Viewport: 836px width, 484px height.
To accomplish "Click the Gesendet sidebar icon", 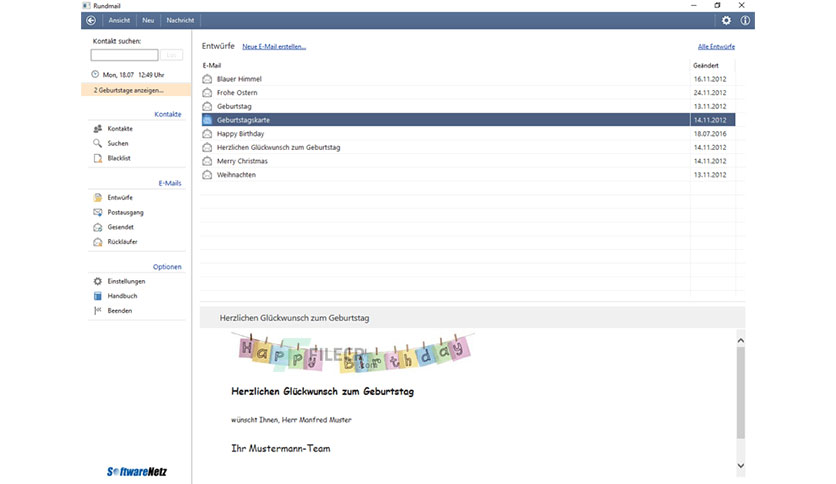I will tap(98, 227).
